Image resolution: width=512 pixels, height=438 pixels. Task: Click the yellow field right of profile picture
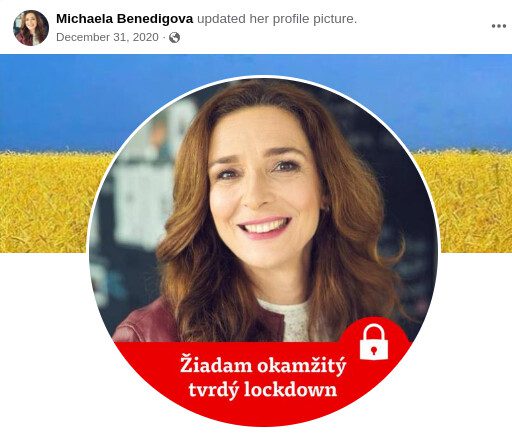[x=473, y=203]
